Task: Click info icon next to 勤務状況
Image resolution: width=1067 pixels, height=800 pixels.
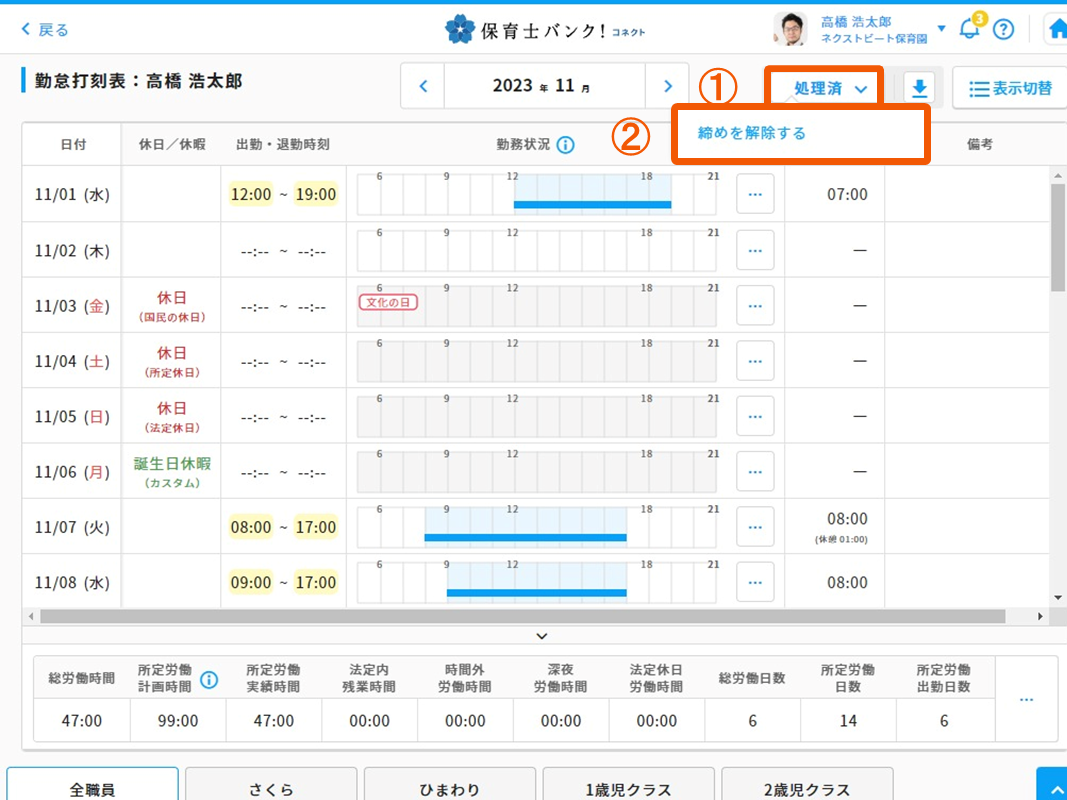Action: pos(565,145)
